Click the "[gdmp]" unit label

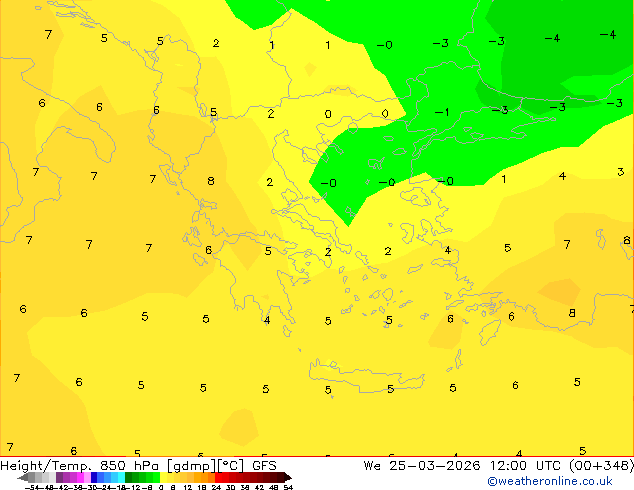tap(192, 466)
